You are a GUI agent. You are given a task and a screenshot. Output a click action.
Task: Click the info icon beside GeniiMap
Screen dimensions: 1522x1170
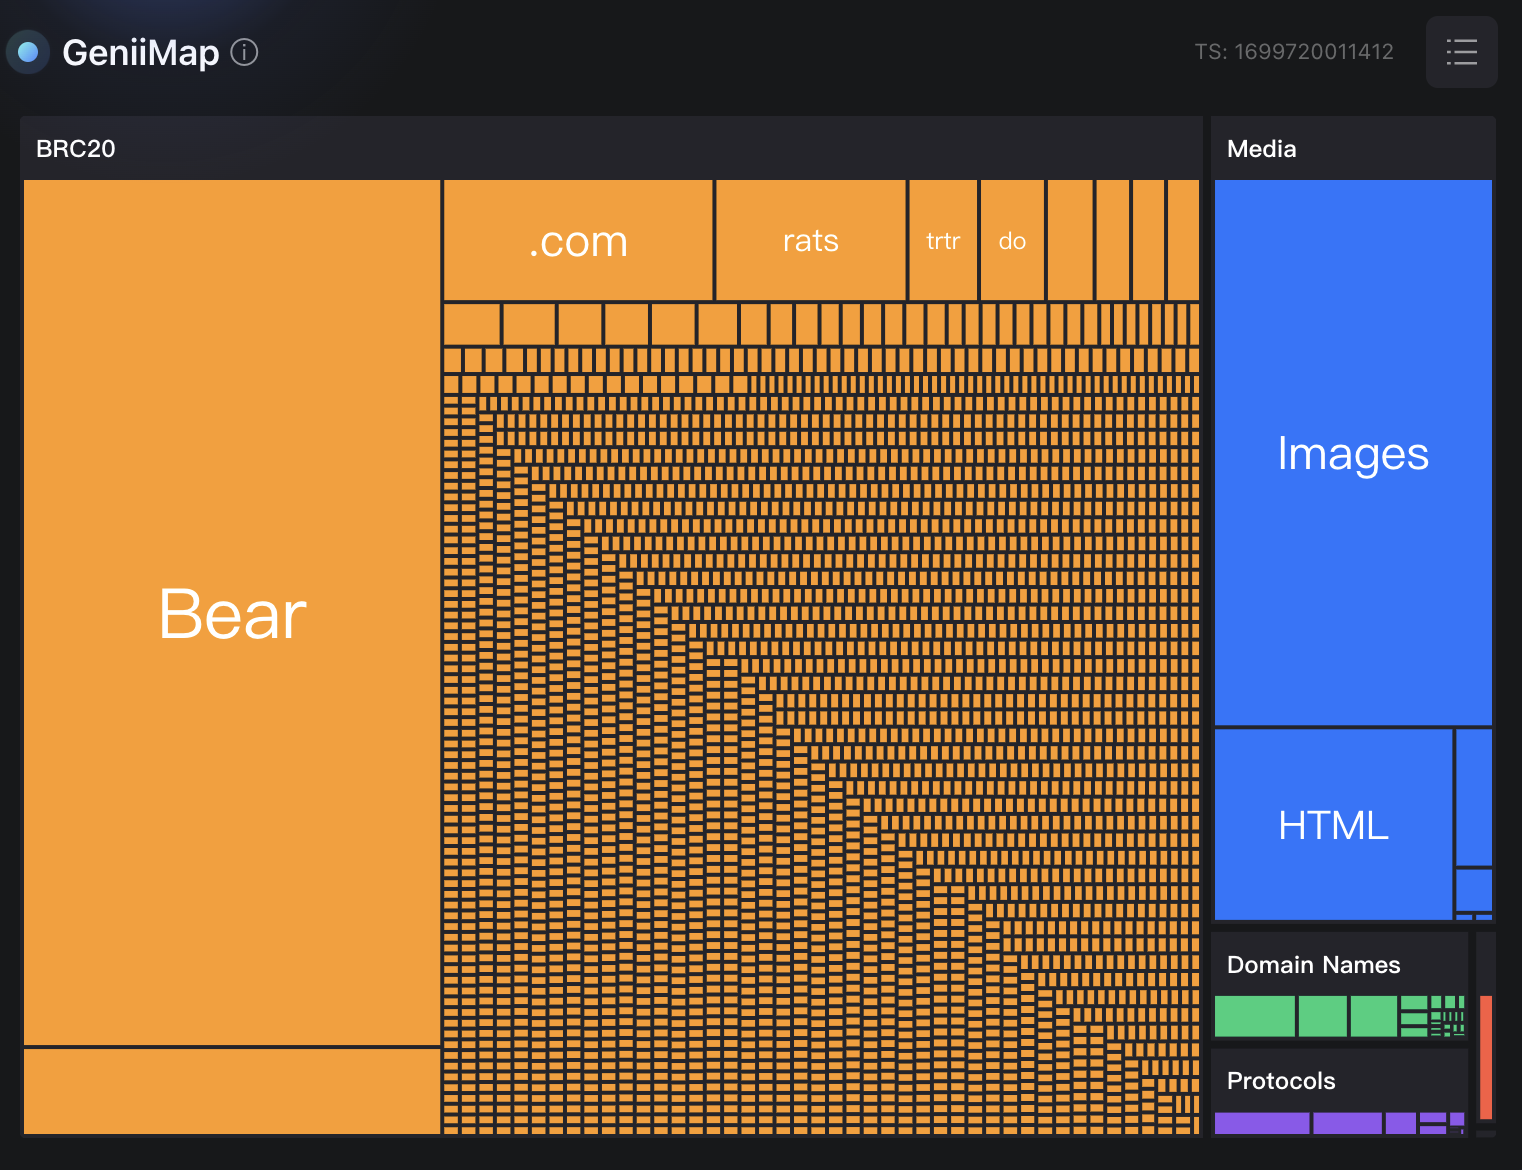[244, 52]
